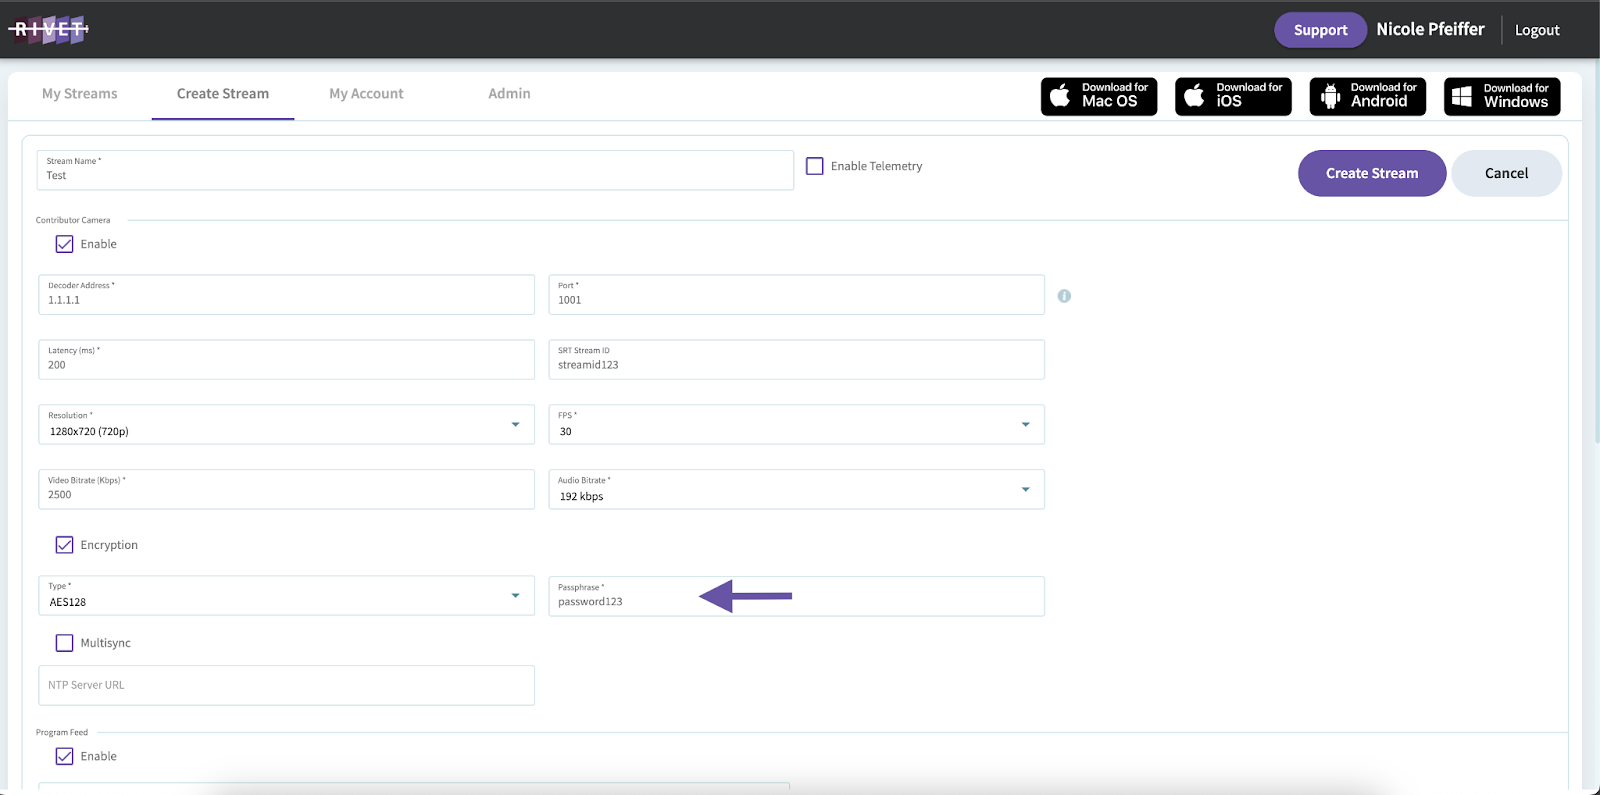Download the app for iOS
1600x795 pixels.
(1233, 96)
